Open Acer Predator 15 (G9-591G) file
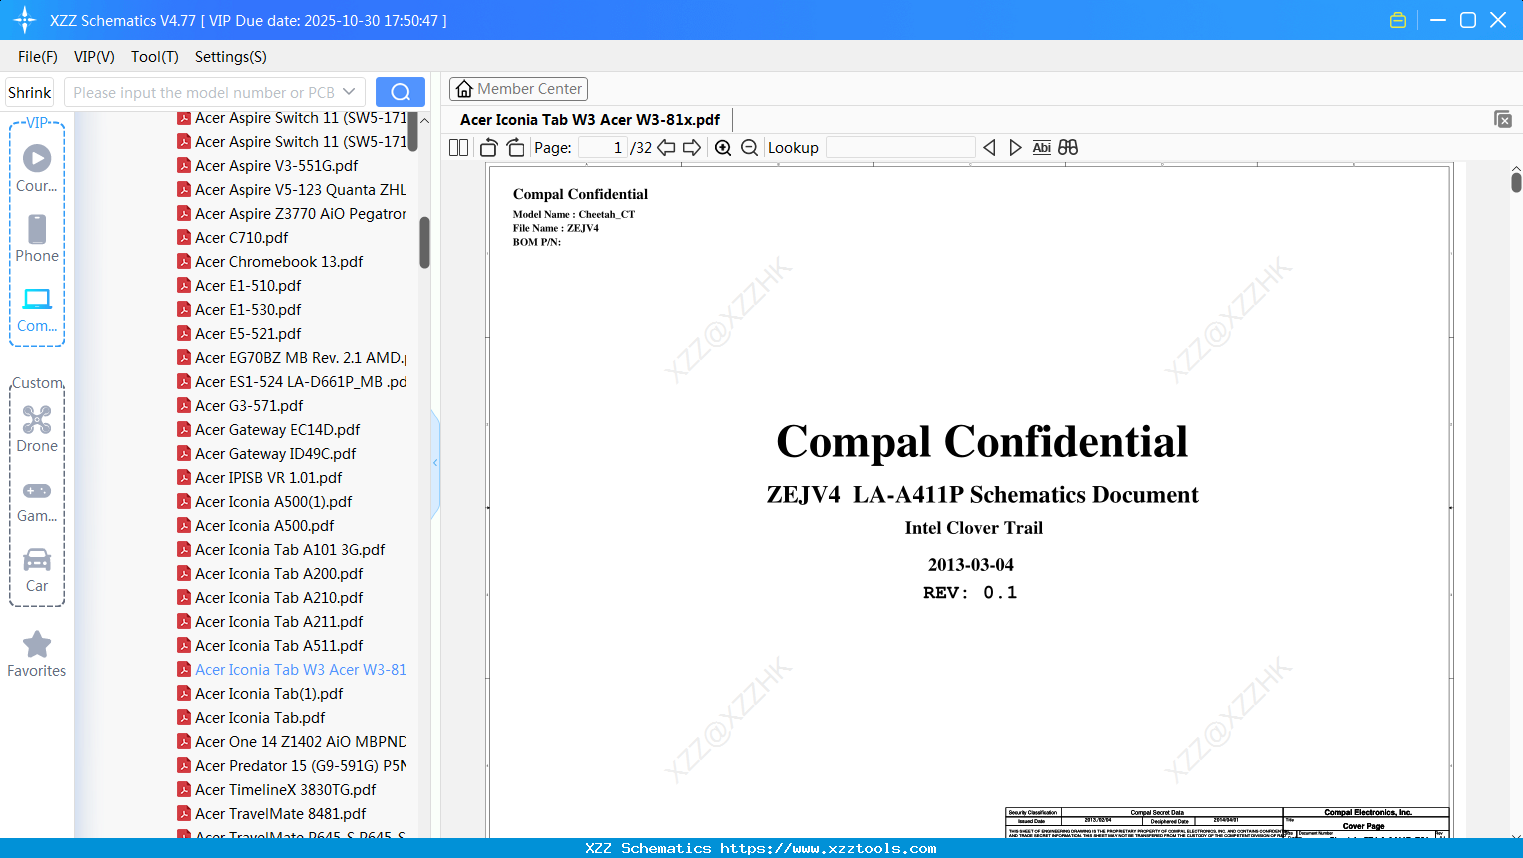 [291, 766]
